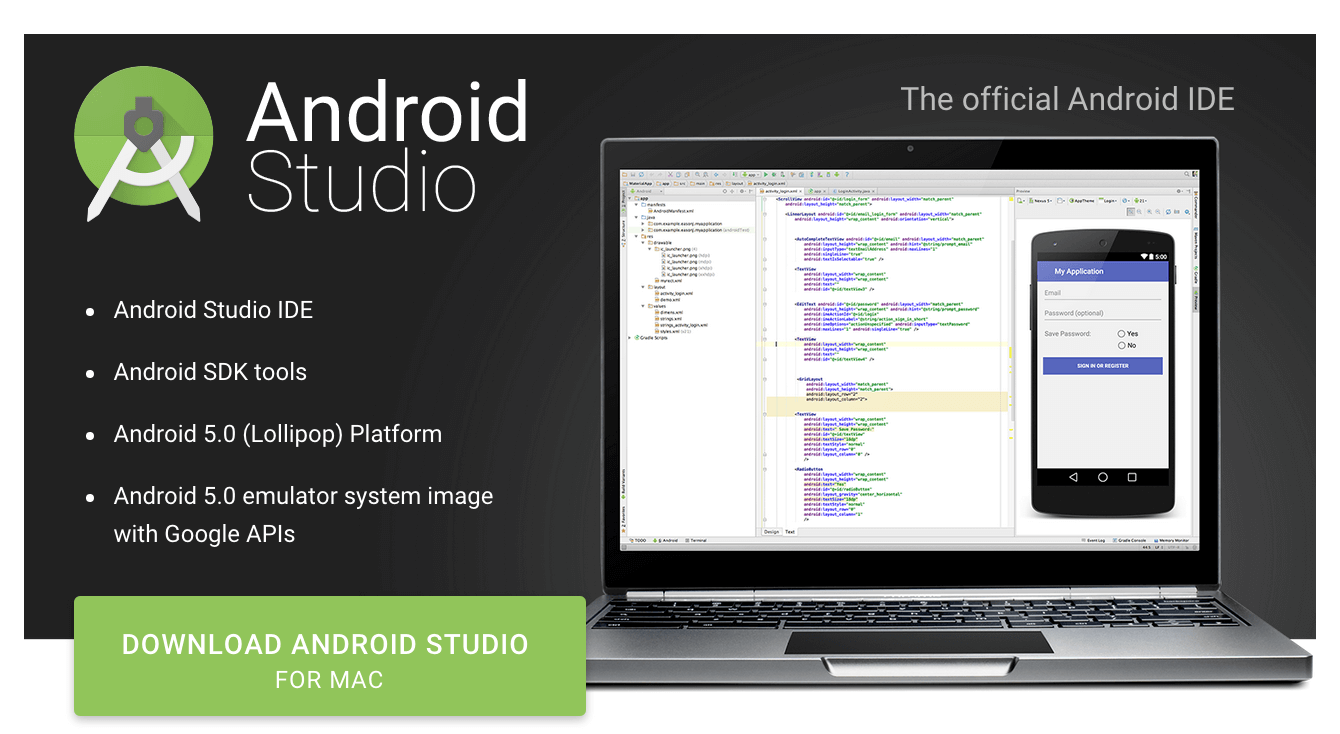This screenshot has height=734, width=1340.
Task: Click the green Run arrow in IDE toolbar
Action: coord(766,175)
